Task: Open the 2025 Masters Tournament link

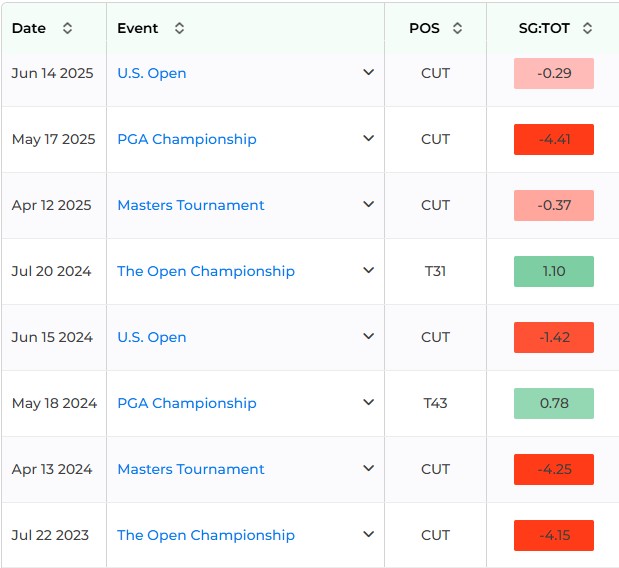Action: click(191, 205)
